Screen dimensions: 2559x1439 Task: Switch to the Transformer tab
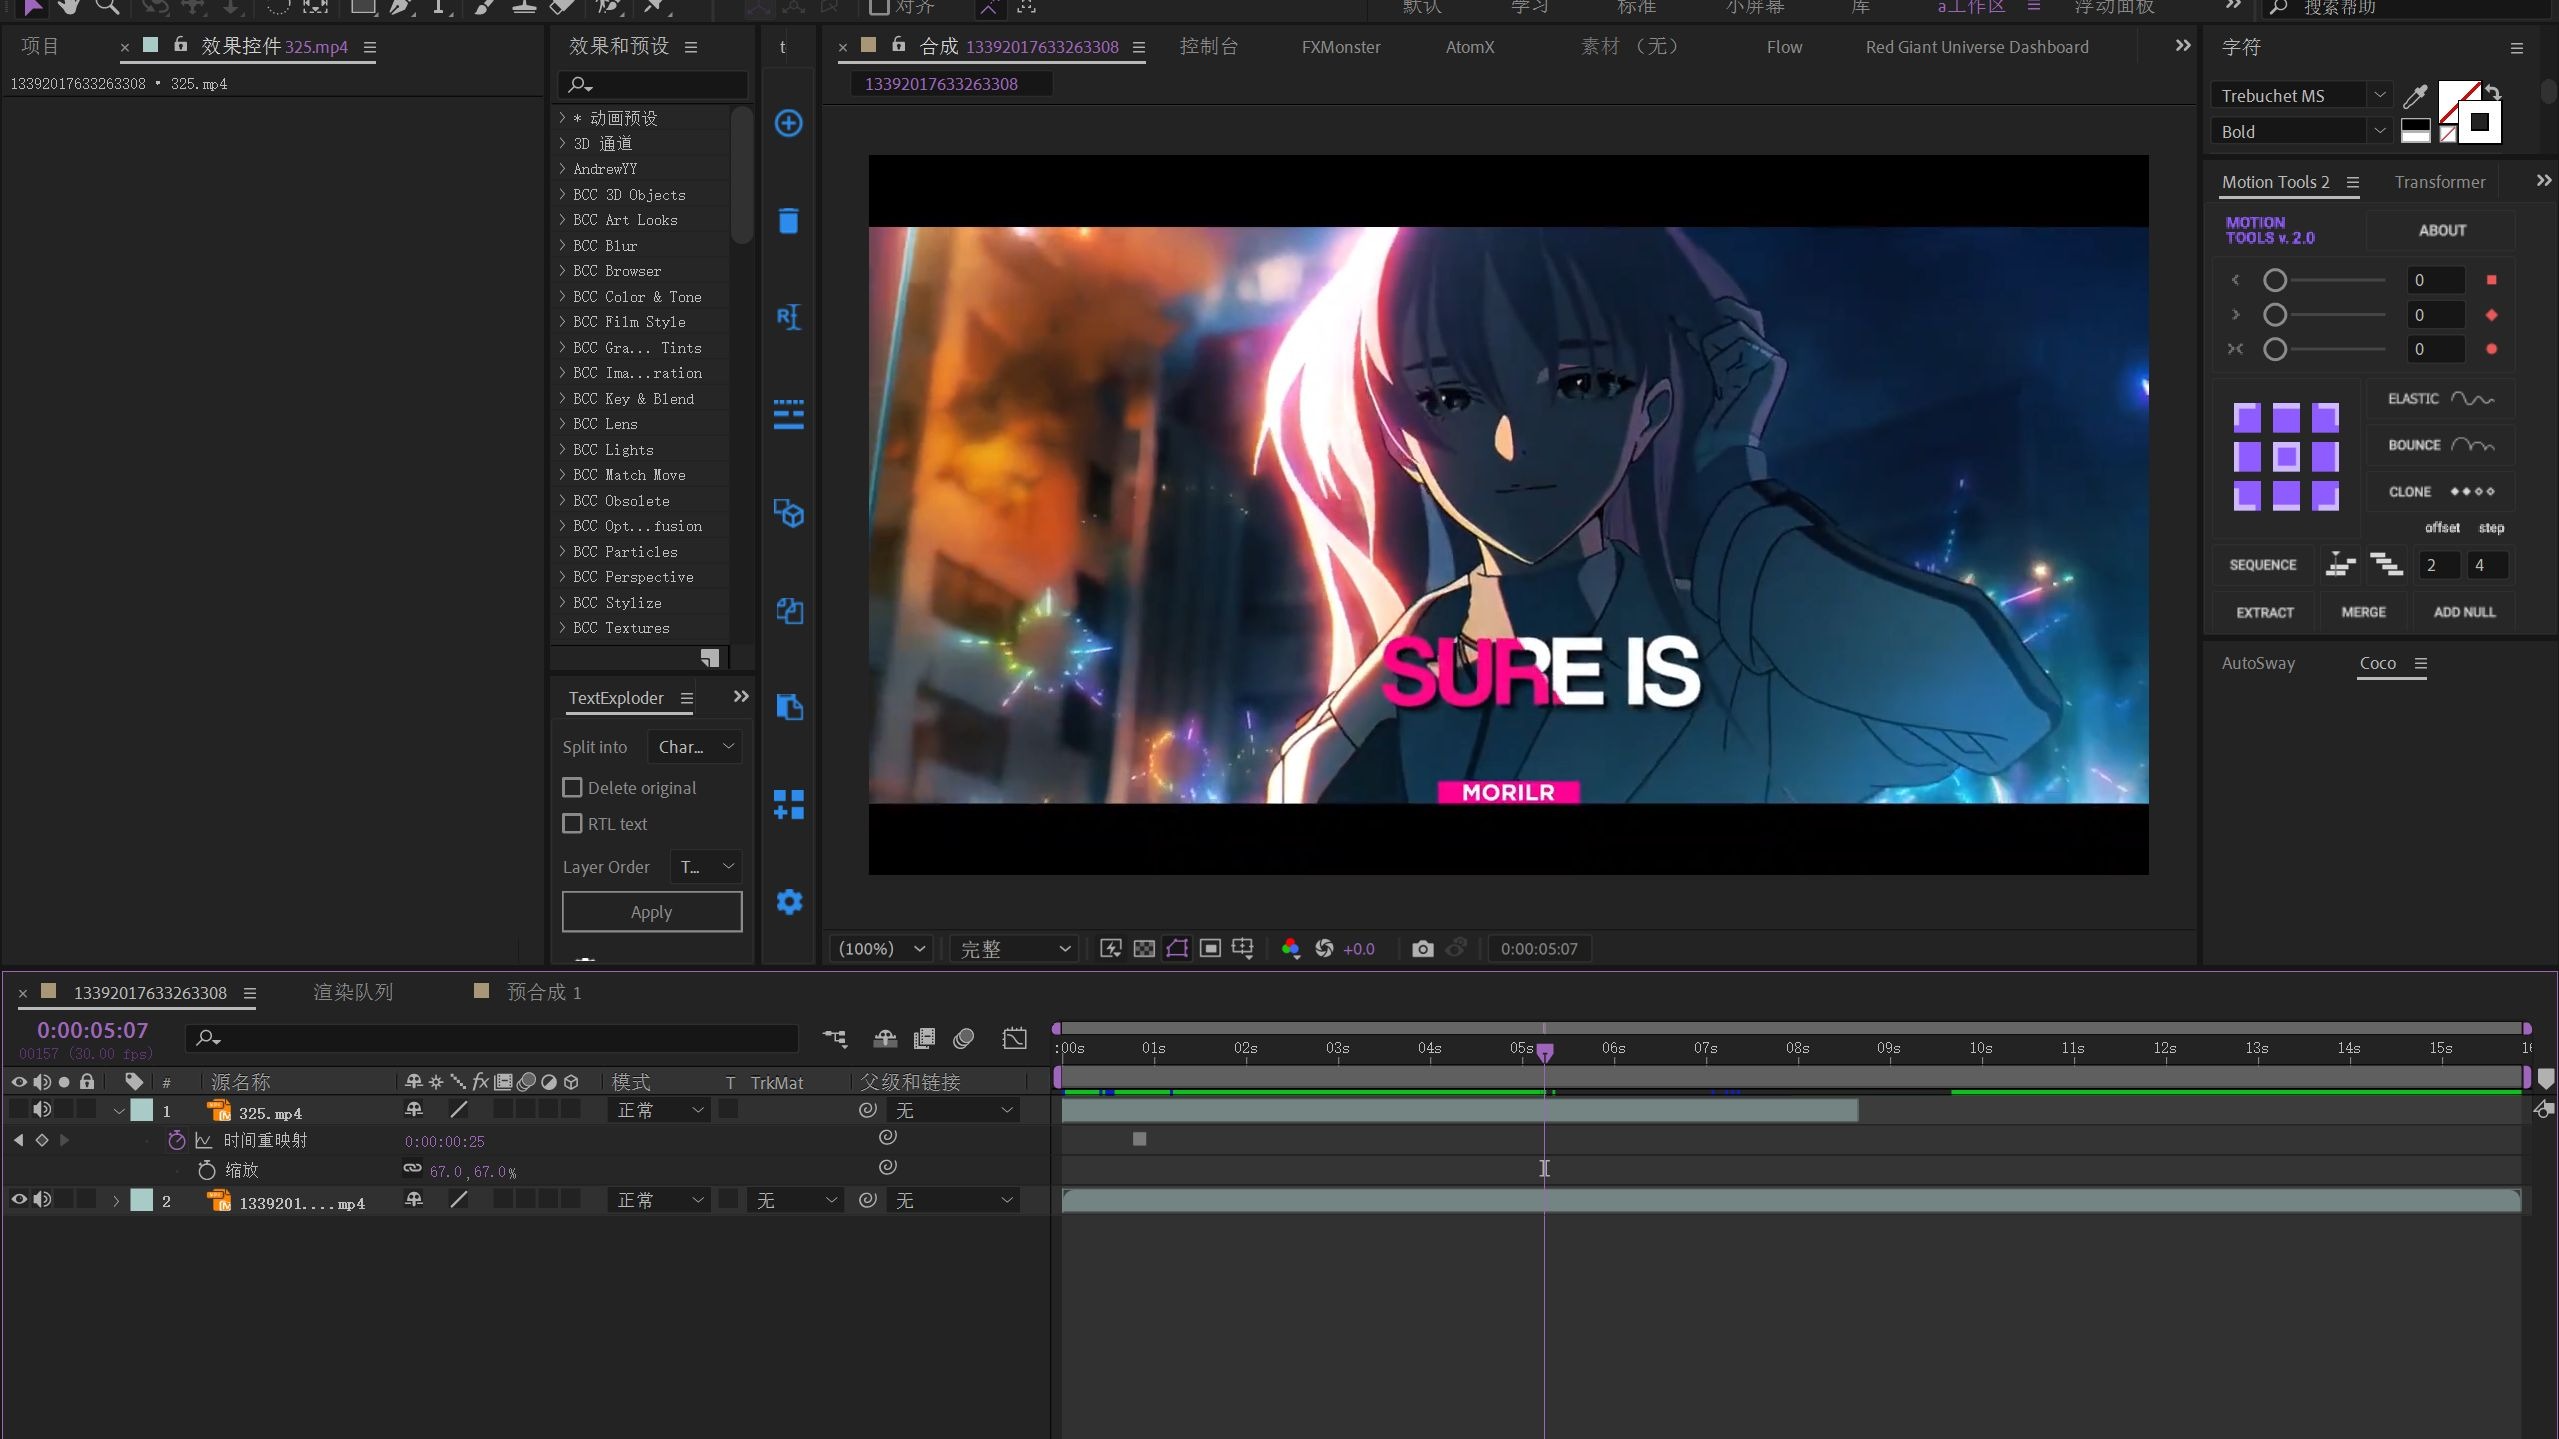tap(2439, 182)
